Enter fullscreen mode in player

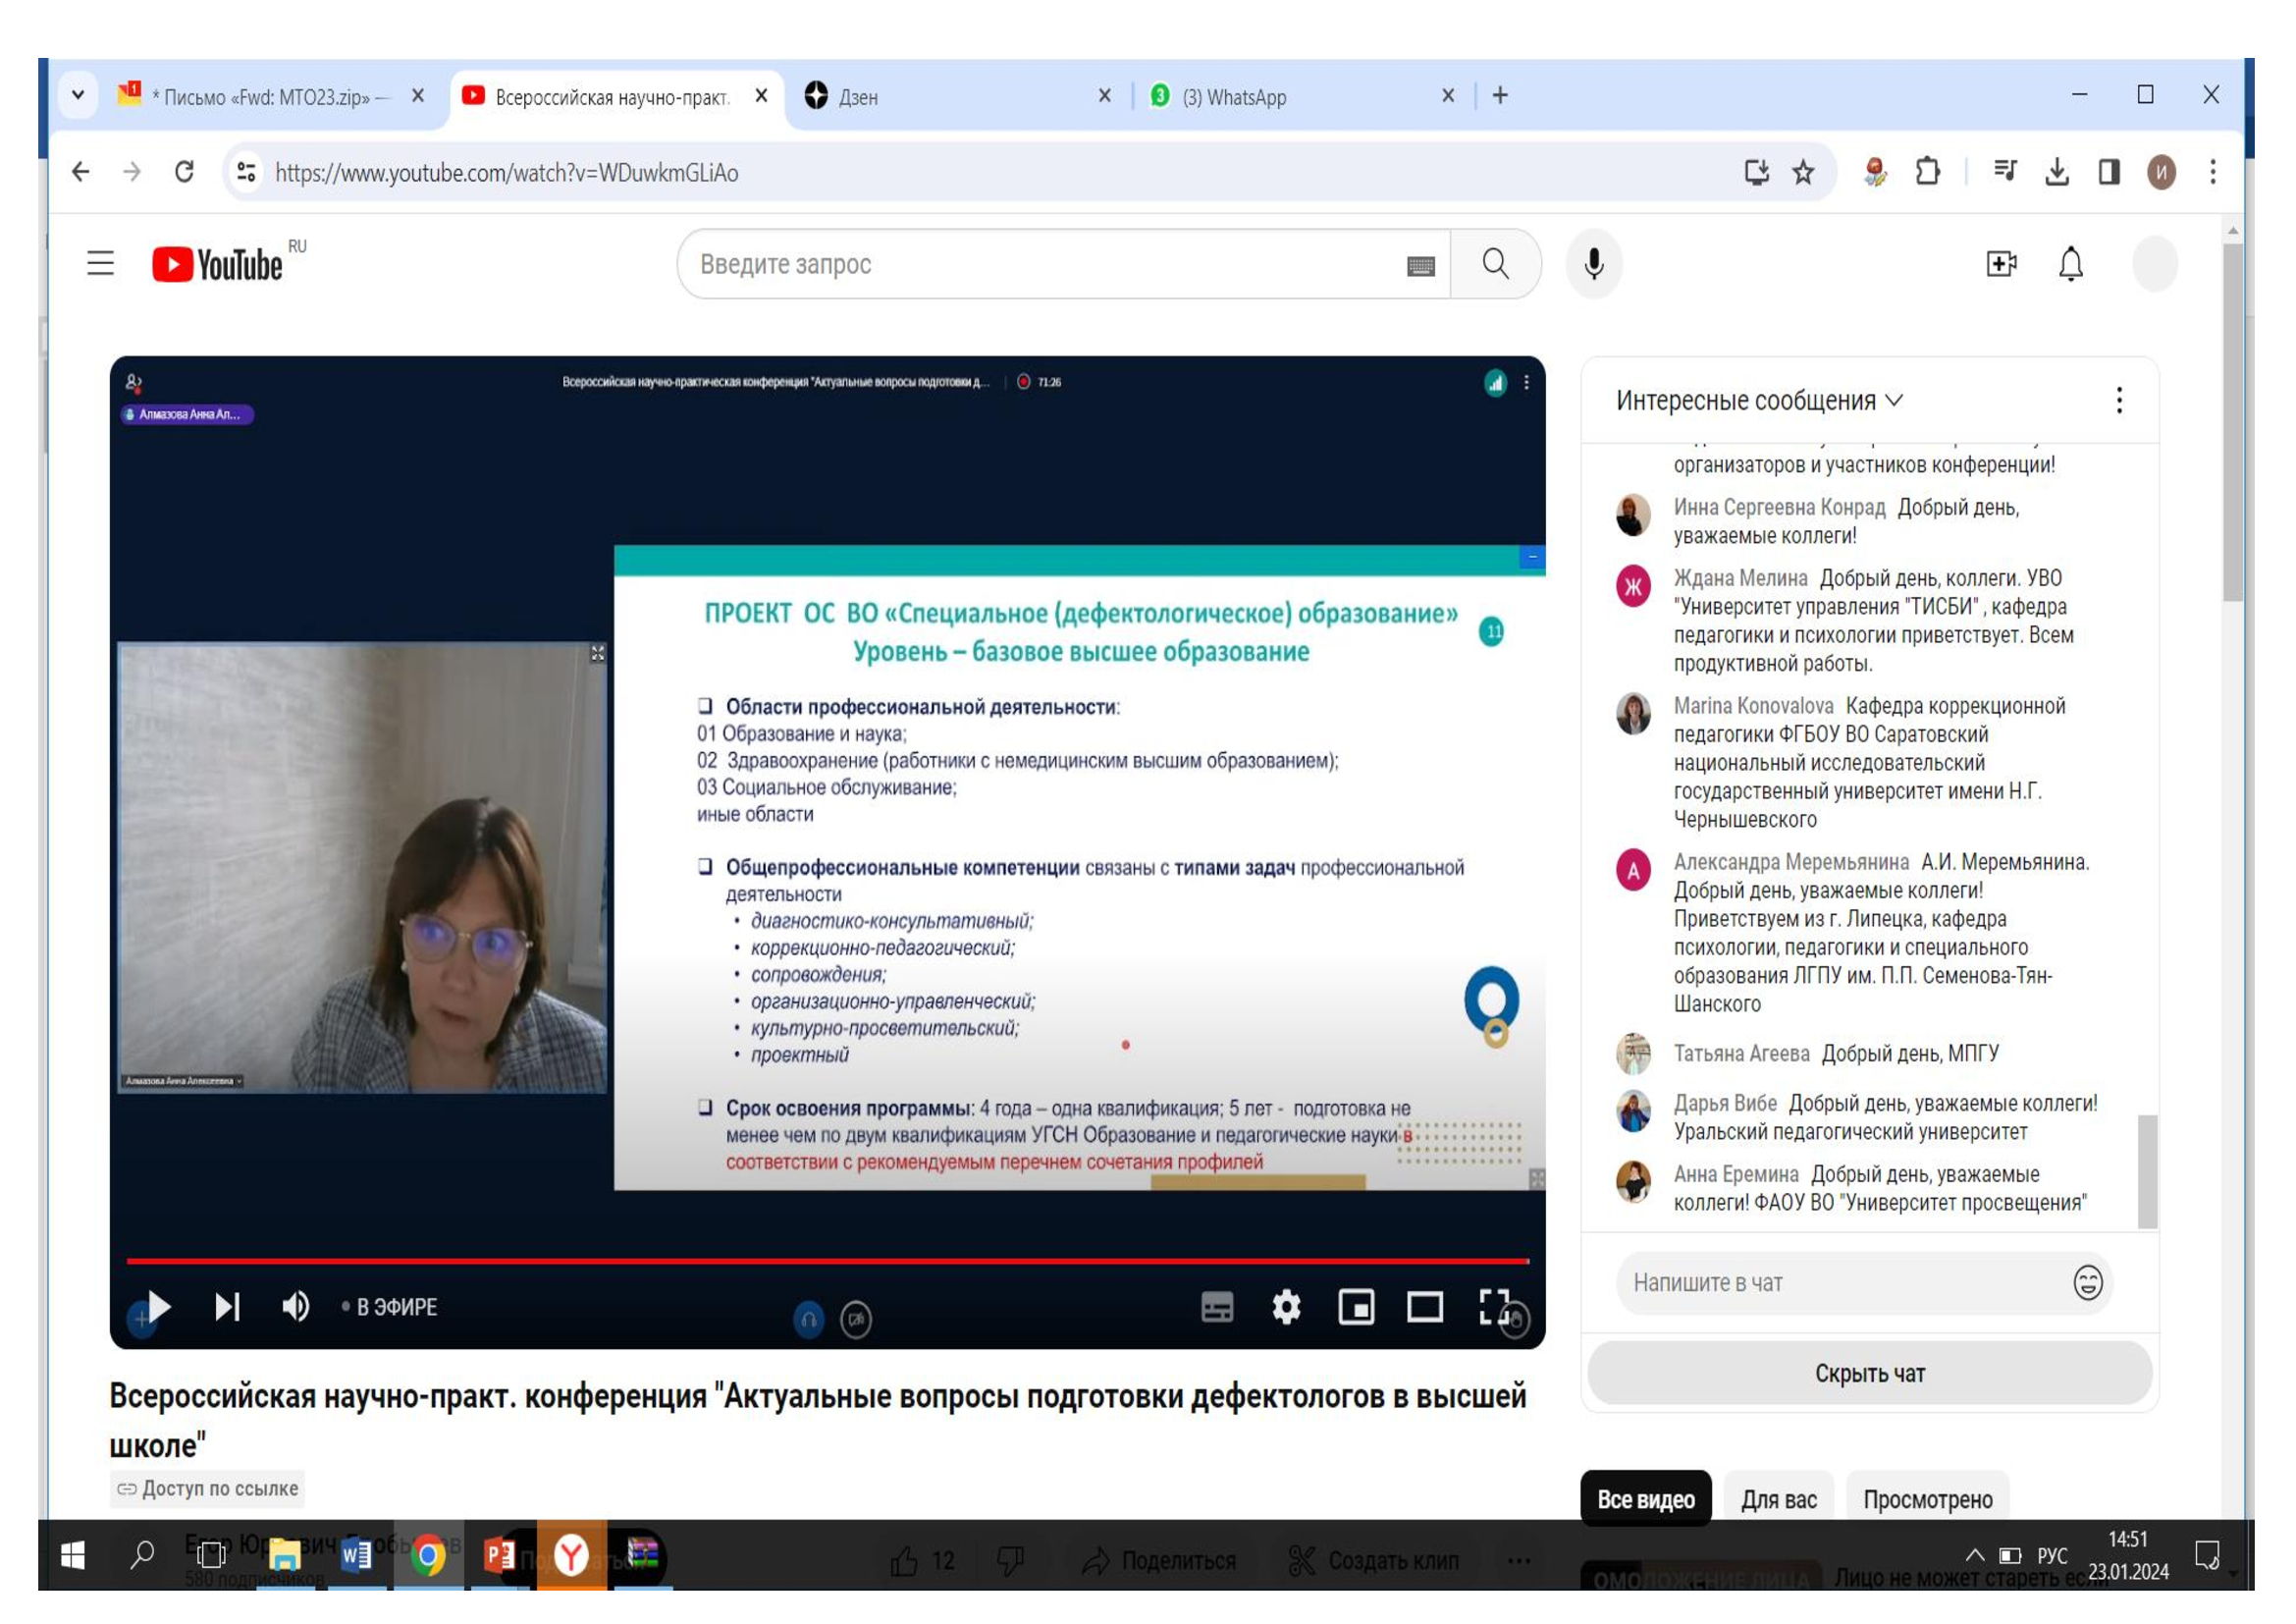point(1494,1306)
